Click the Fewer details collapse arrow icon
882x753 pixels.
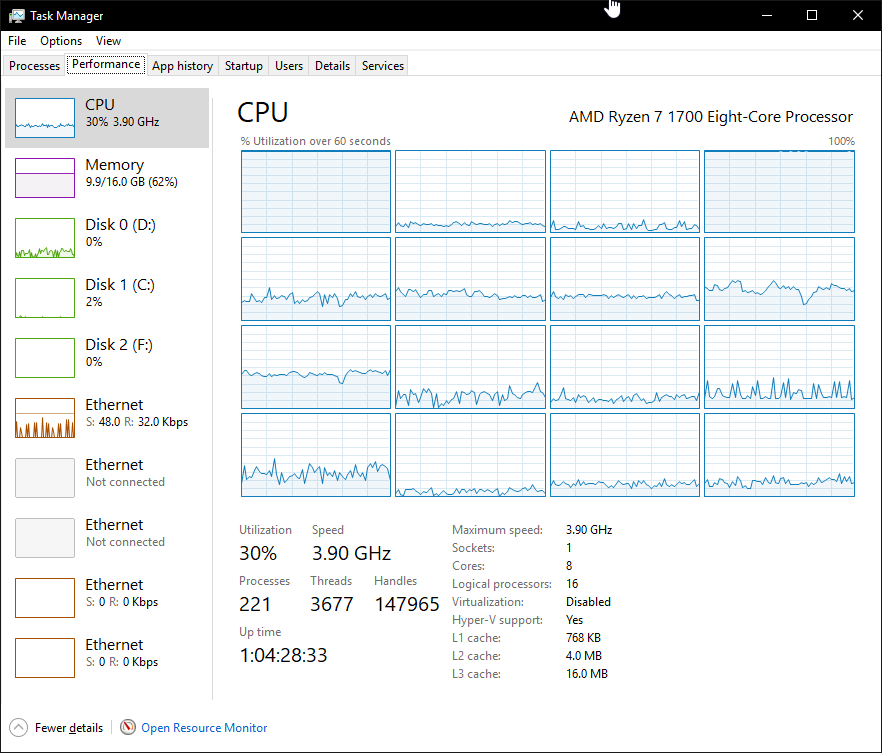(x=19, y=727)
